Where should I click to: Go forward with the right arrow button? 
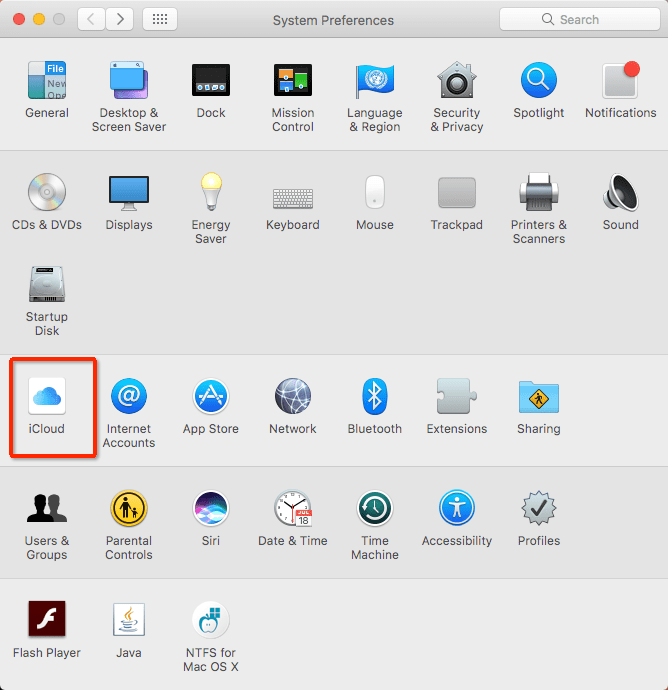[120, 19]
